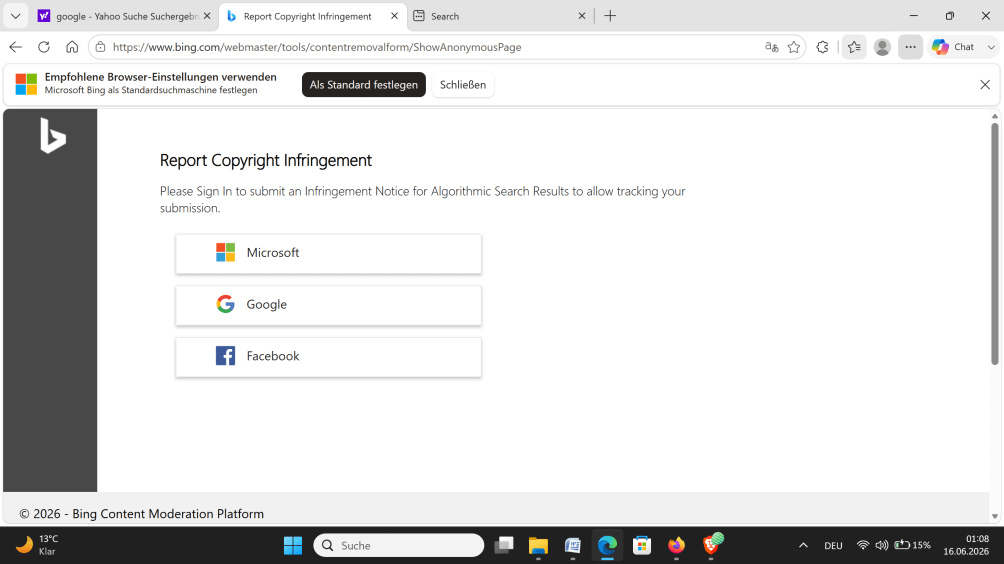Close the Search tab
The image size is (1004, 564).
tap(582, 16)
